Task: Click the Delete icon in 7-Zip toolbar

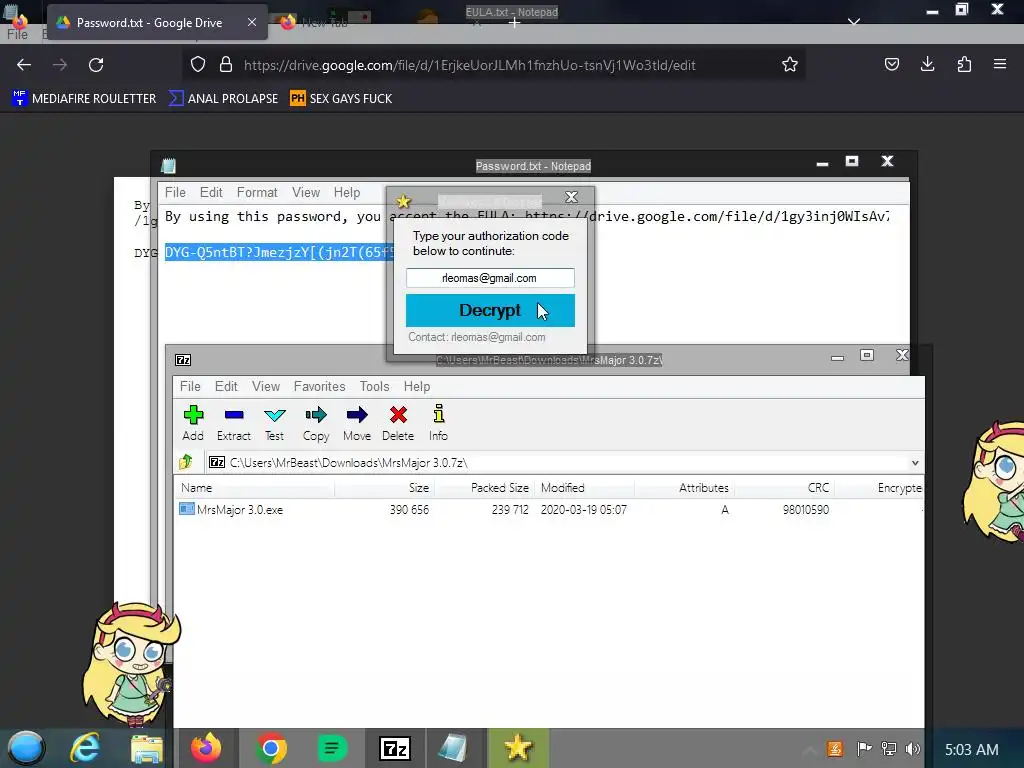Action: tap(398, 415)
